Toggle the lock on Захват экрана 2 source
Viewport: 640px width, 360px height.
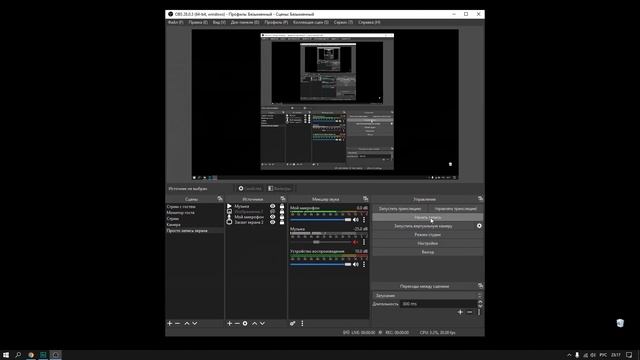tap(282, 222)
